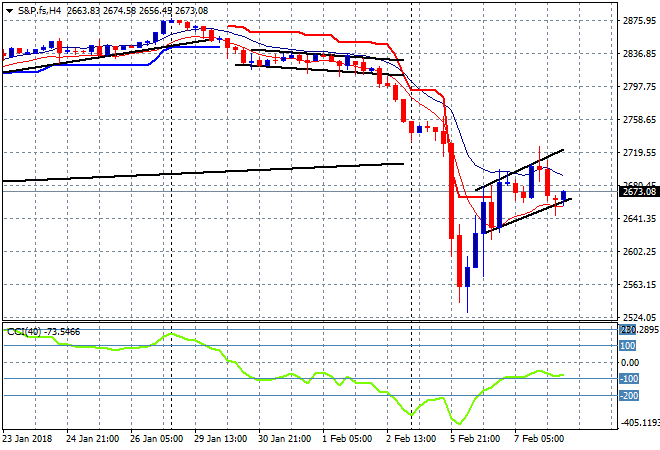The image size is (660, 450).
Task: Click price scale label 2563.15
Action: tap(639, 285)
